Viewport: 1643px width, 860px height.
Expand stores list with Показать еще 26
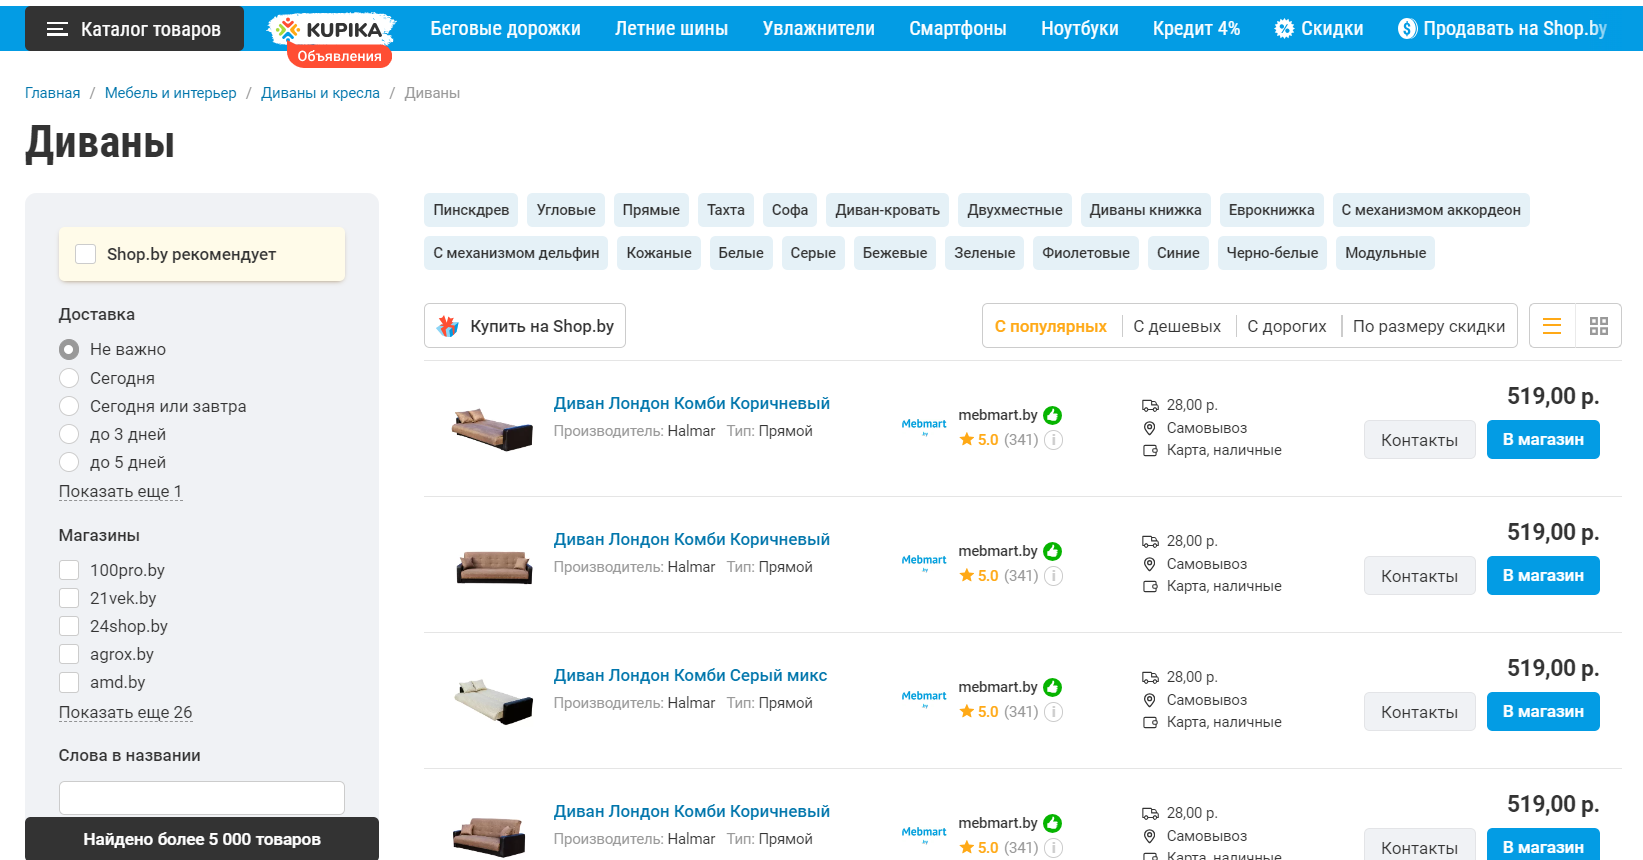coord(125,712)
